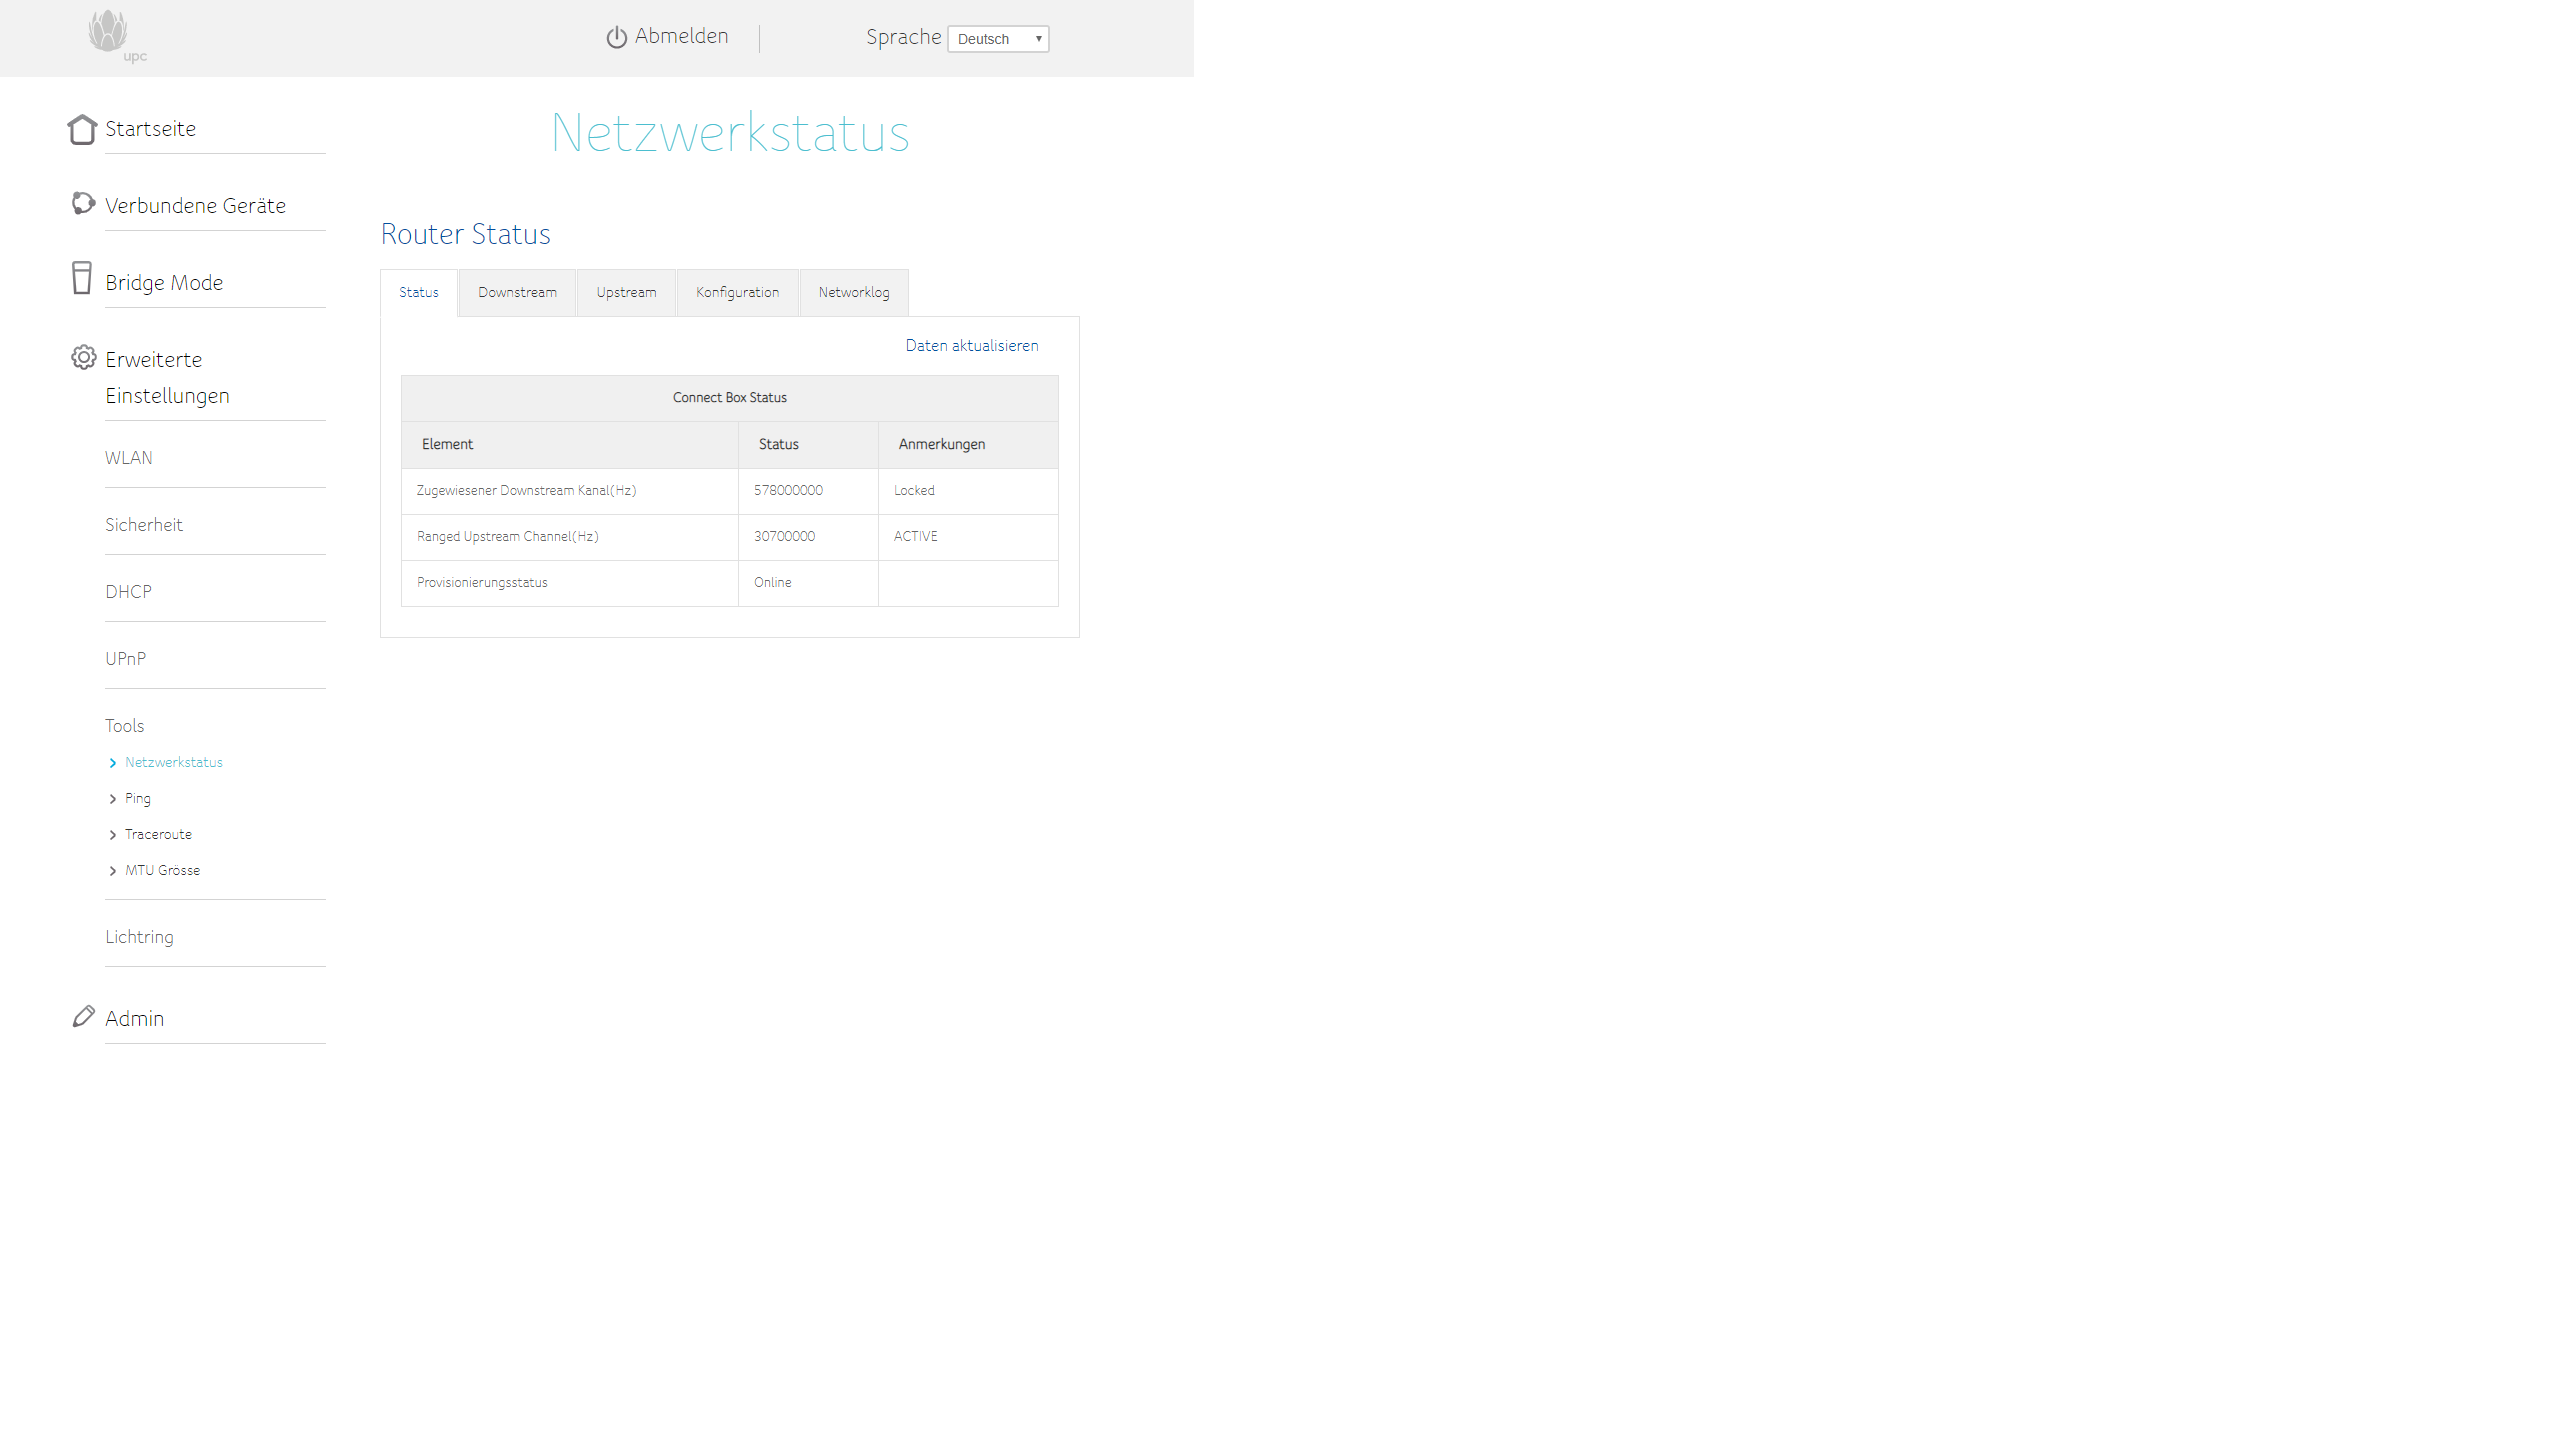Image resolution: width=2560 pixels, height=1440 pixels.
Task: Switch to the Downstream tab
Action: click(517, 293)
